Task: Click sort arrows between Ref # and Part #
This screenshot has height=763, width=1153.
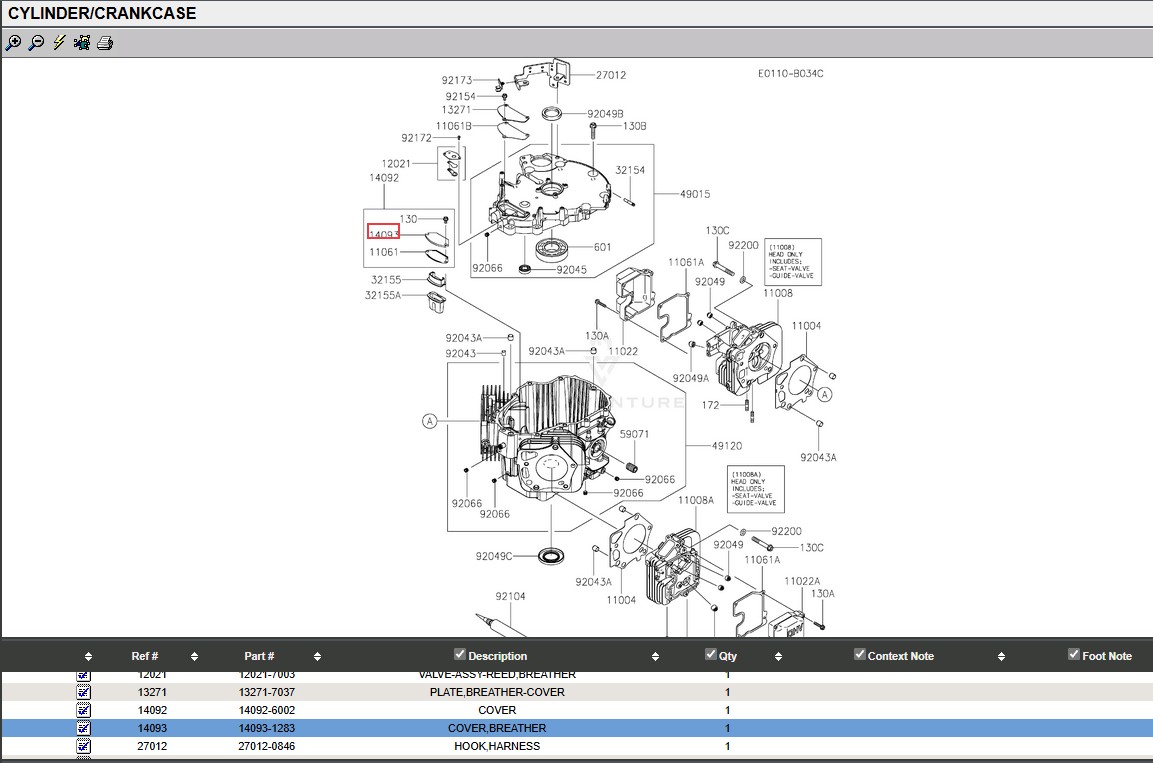Action: point(194,657)
